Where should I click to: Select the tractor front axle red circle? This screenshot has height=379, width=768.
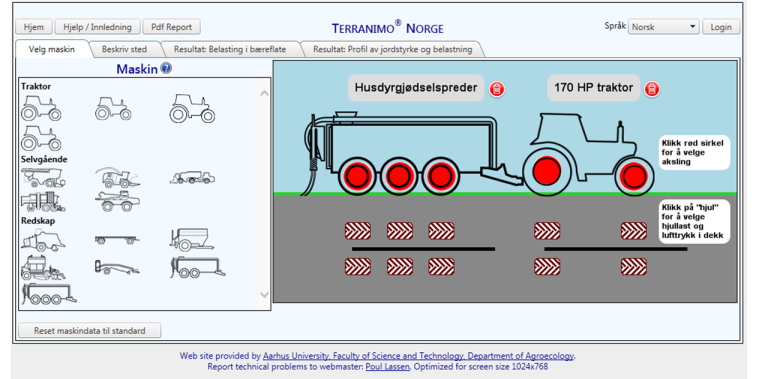[634, 176]
